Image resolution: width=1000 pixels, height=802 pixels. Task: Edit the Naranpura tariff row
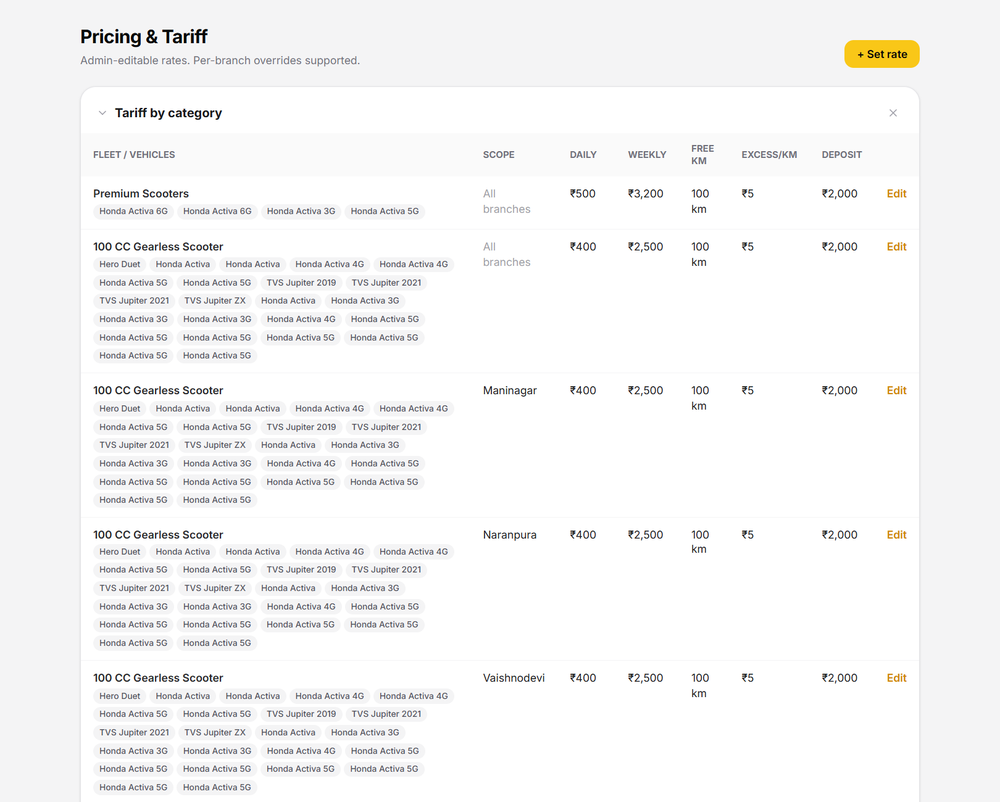tap(896, 535)
